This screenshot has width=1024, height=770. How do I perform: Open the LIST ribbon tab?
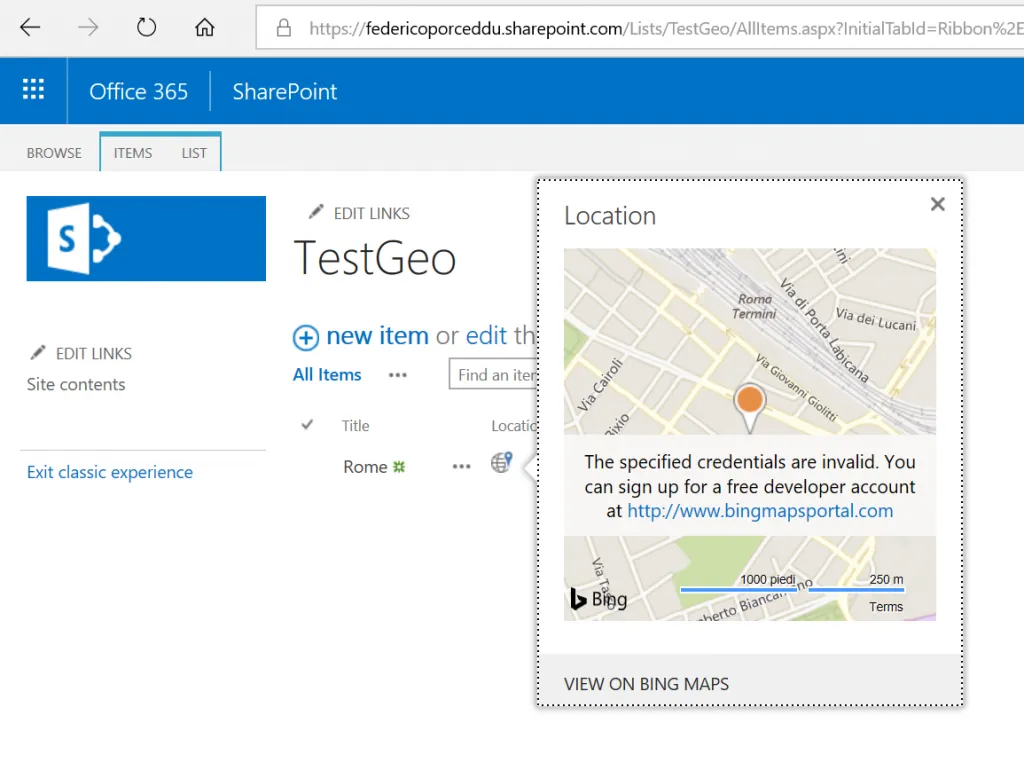pyautogui.click(x=194, y=153)
